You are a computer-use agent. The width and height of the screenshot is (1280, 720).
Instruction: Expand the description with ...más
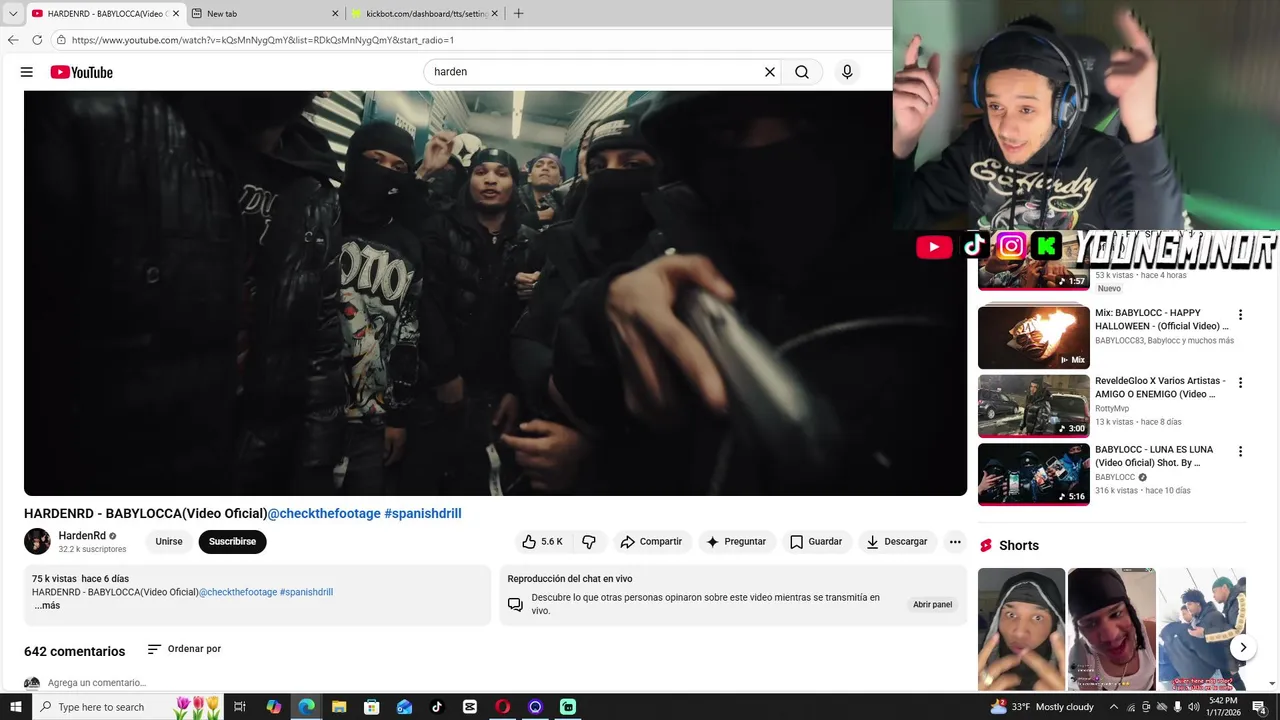[x=47, y=605]
